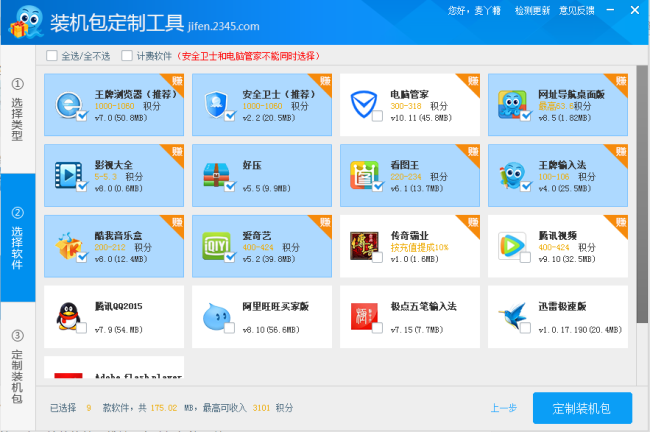Screen dimensions: 650x432
Task: Uncheck the 影视大全 checkbox
Action: [82, 186]
